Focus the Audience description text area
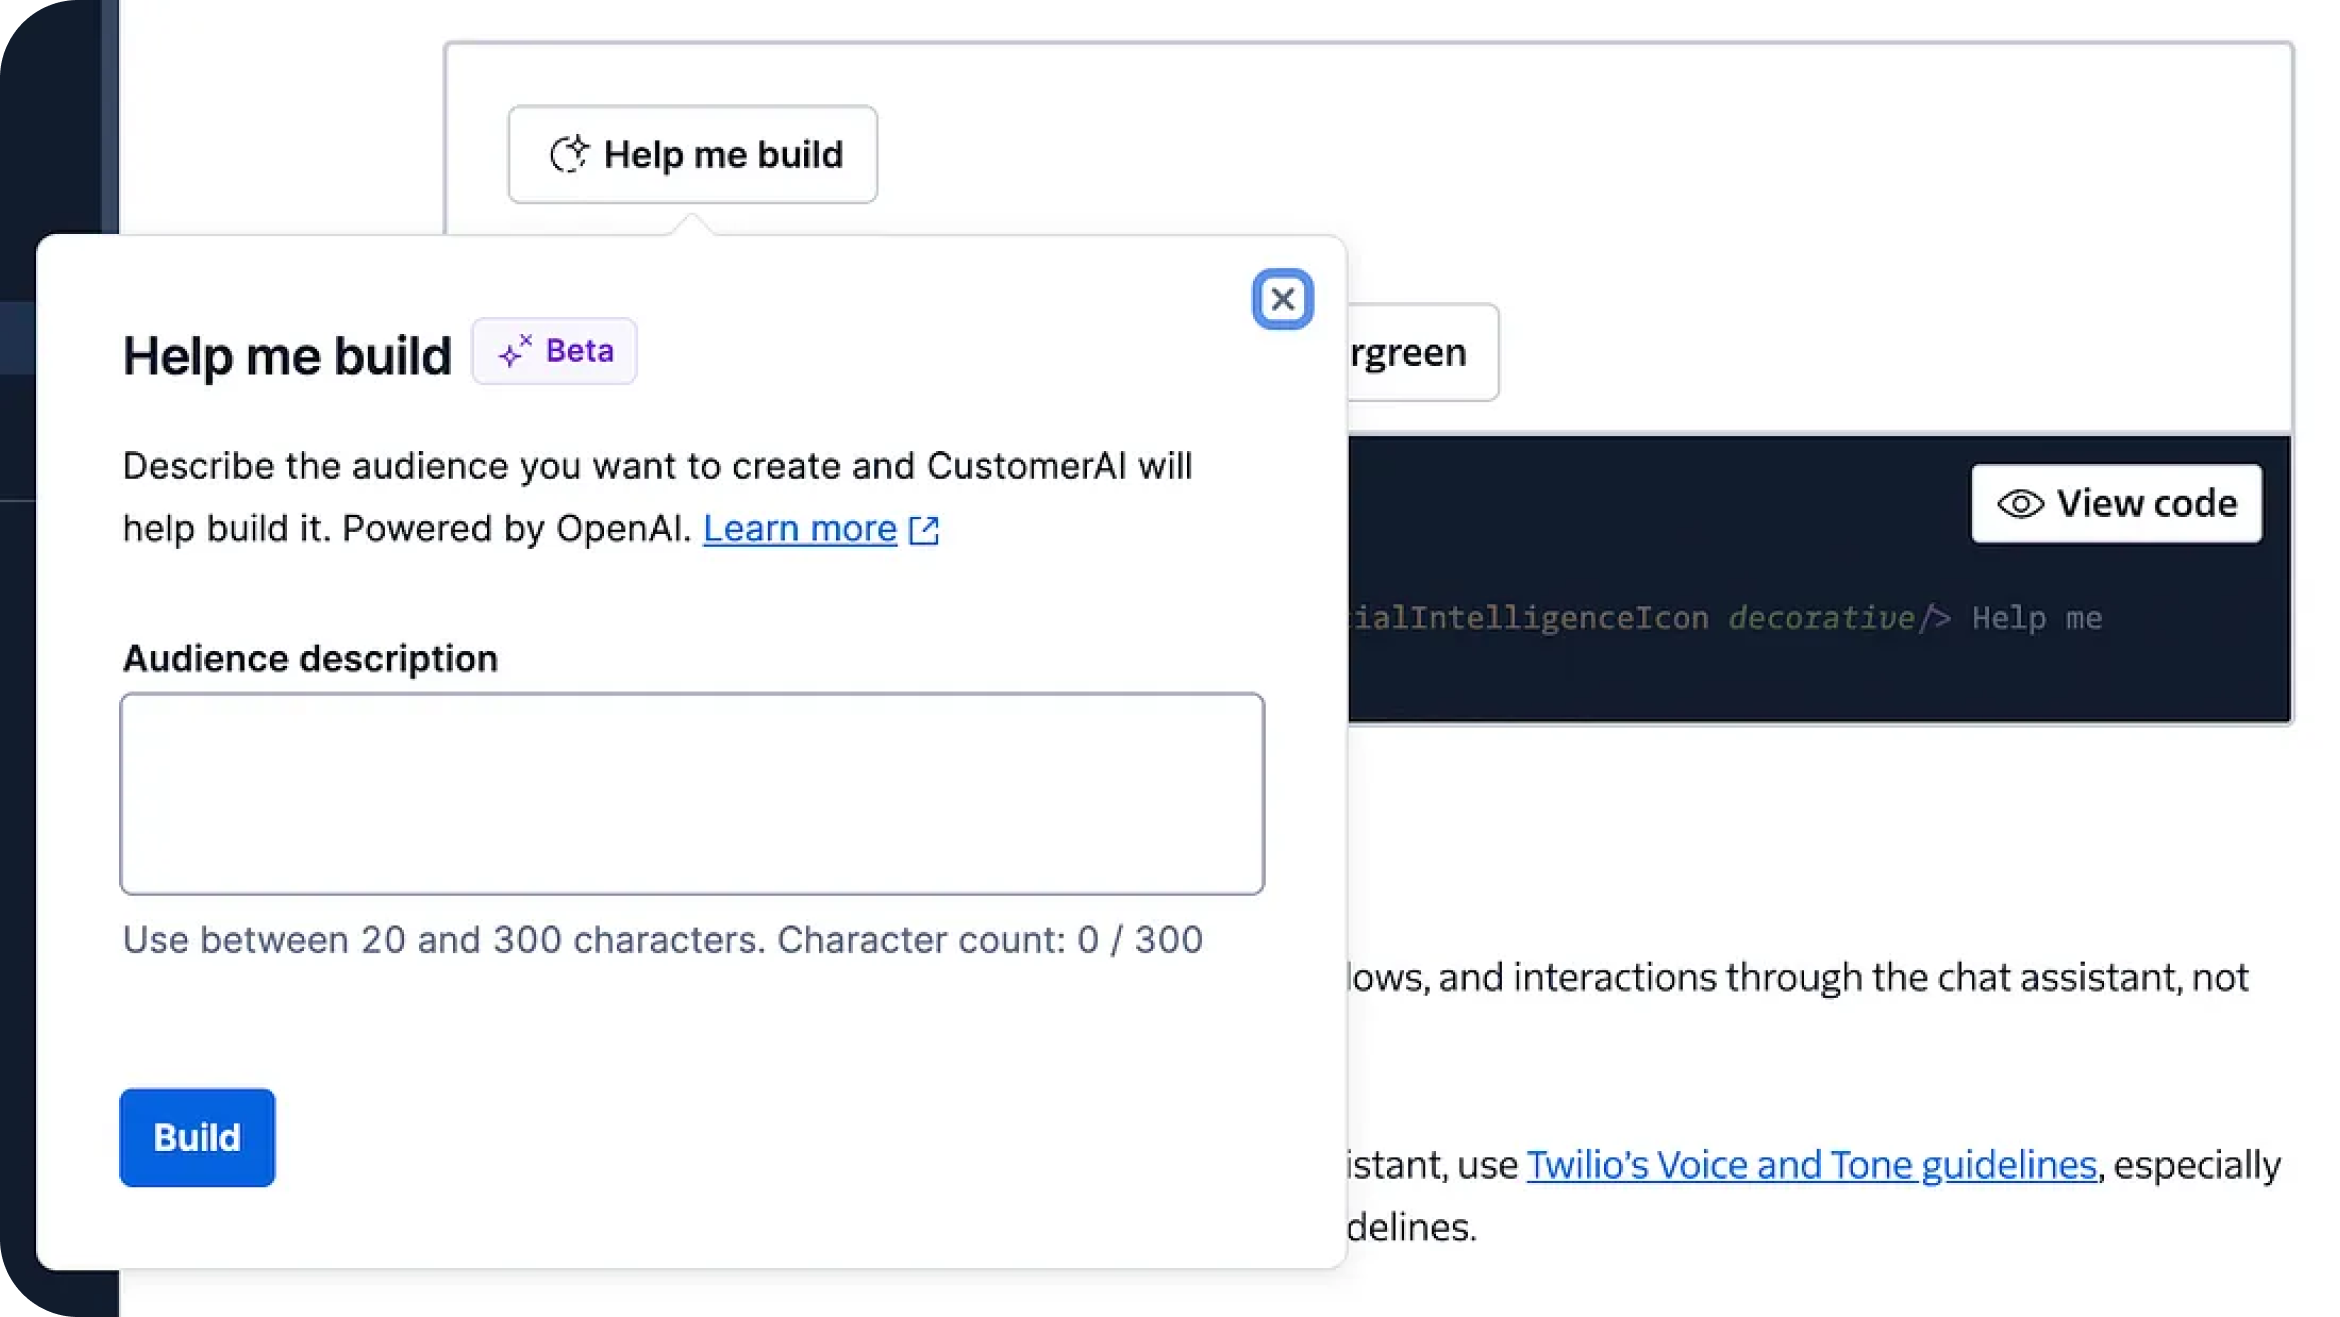The height and width of the screenshot is (1317, 2340). click(x=692, y=793)
